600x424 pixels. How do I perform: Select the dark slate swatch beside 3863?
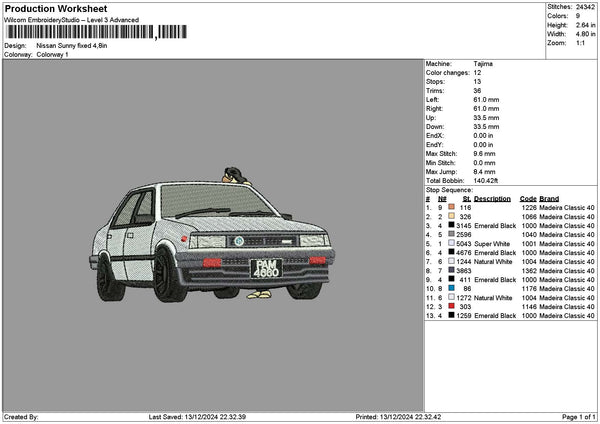point(452,270)
